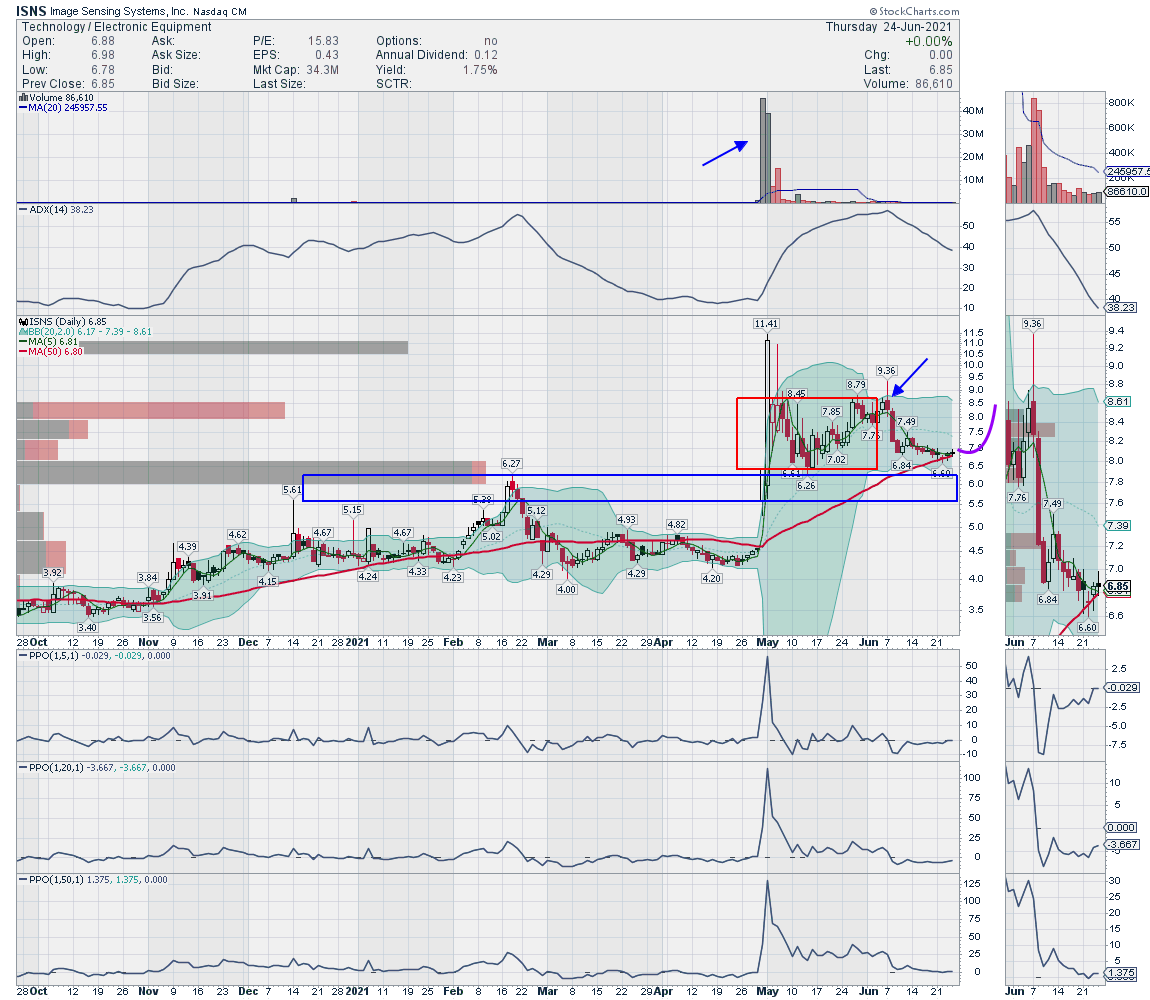Select the MA(5) 6.81 legend

point(49,341)
